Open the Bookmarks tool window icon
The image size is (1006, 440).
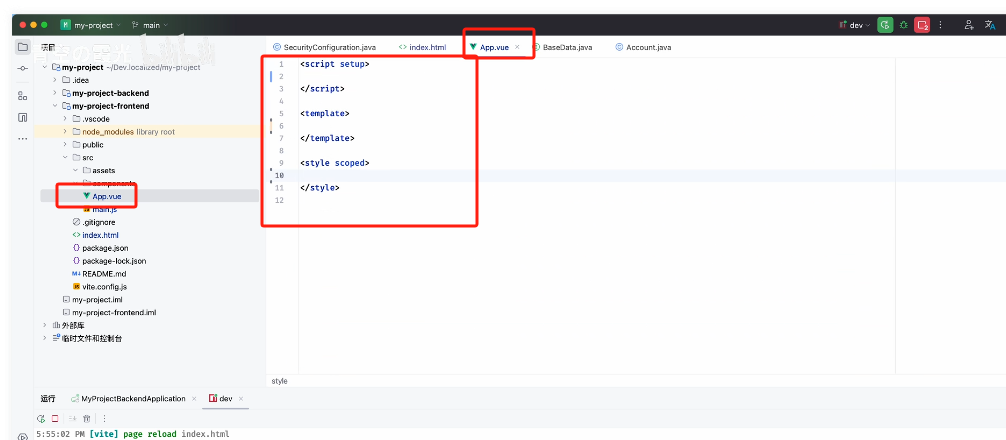point(22,117)
